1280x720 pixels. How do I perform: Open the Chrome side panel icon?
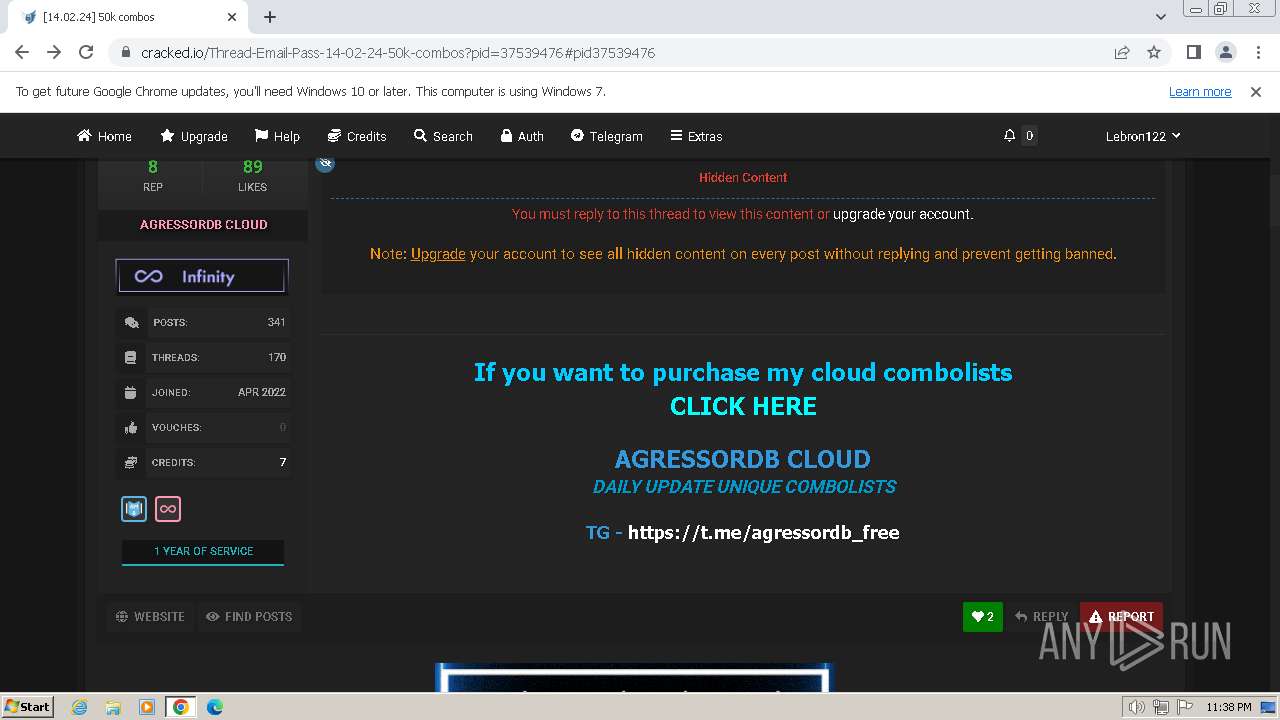click(x=1193, y=52)
